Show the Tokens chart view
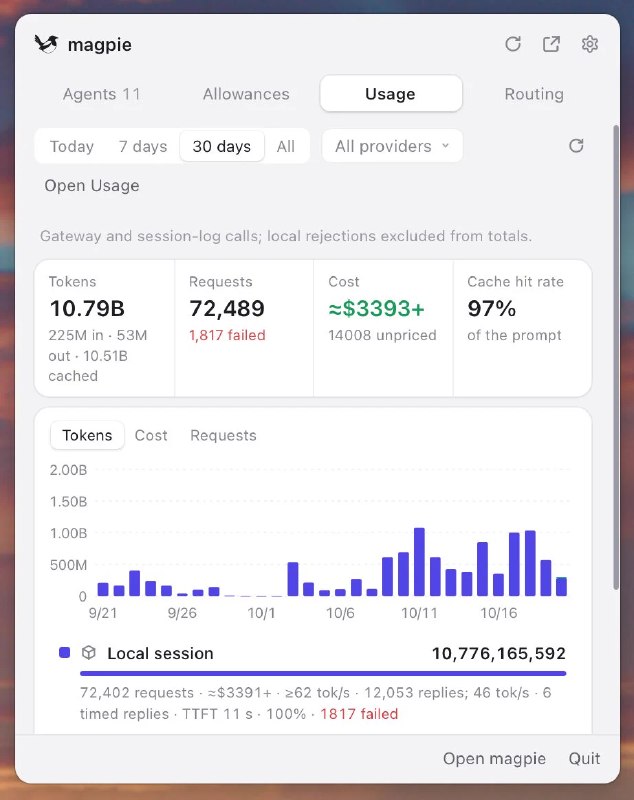The image size is (634, 800). (87, 435)
